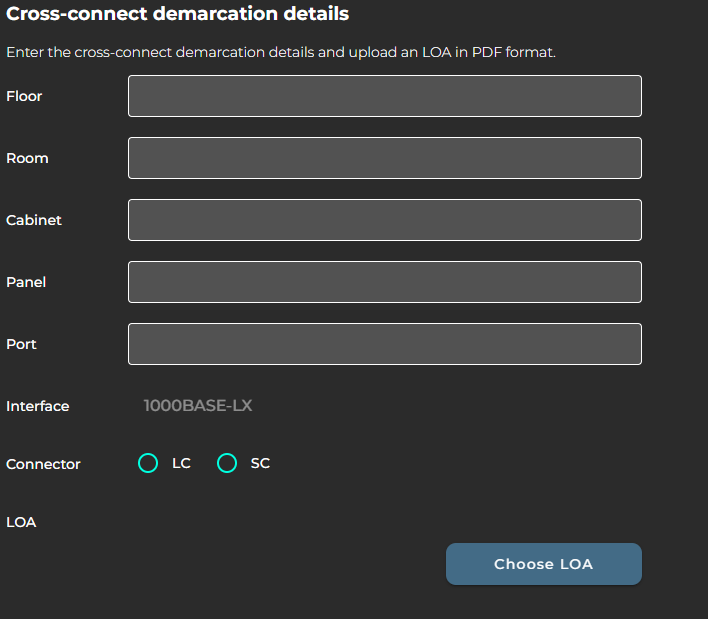Click the Floor field label

pyautogui.click(x=24, y=96)
